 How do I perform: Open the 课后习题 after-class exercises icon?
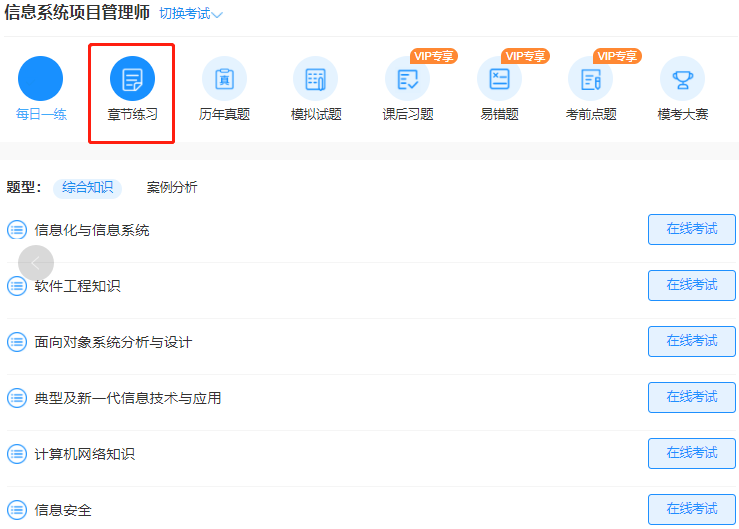pos(408,79)
